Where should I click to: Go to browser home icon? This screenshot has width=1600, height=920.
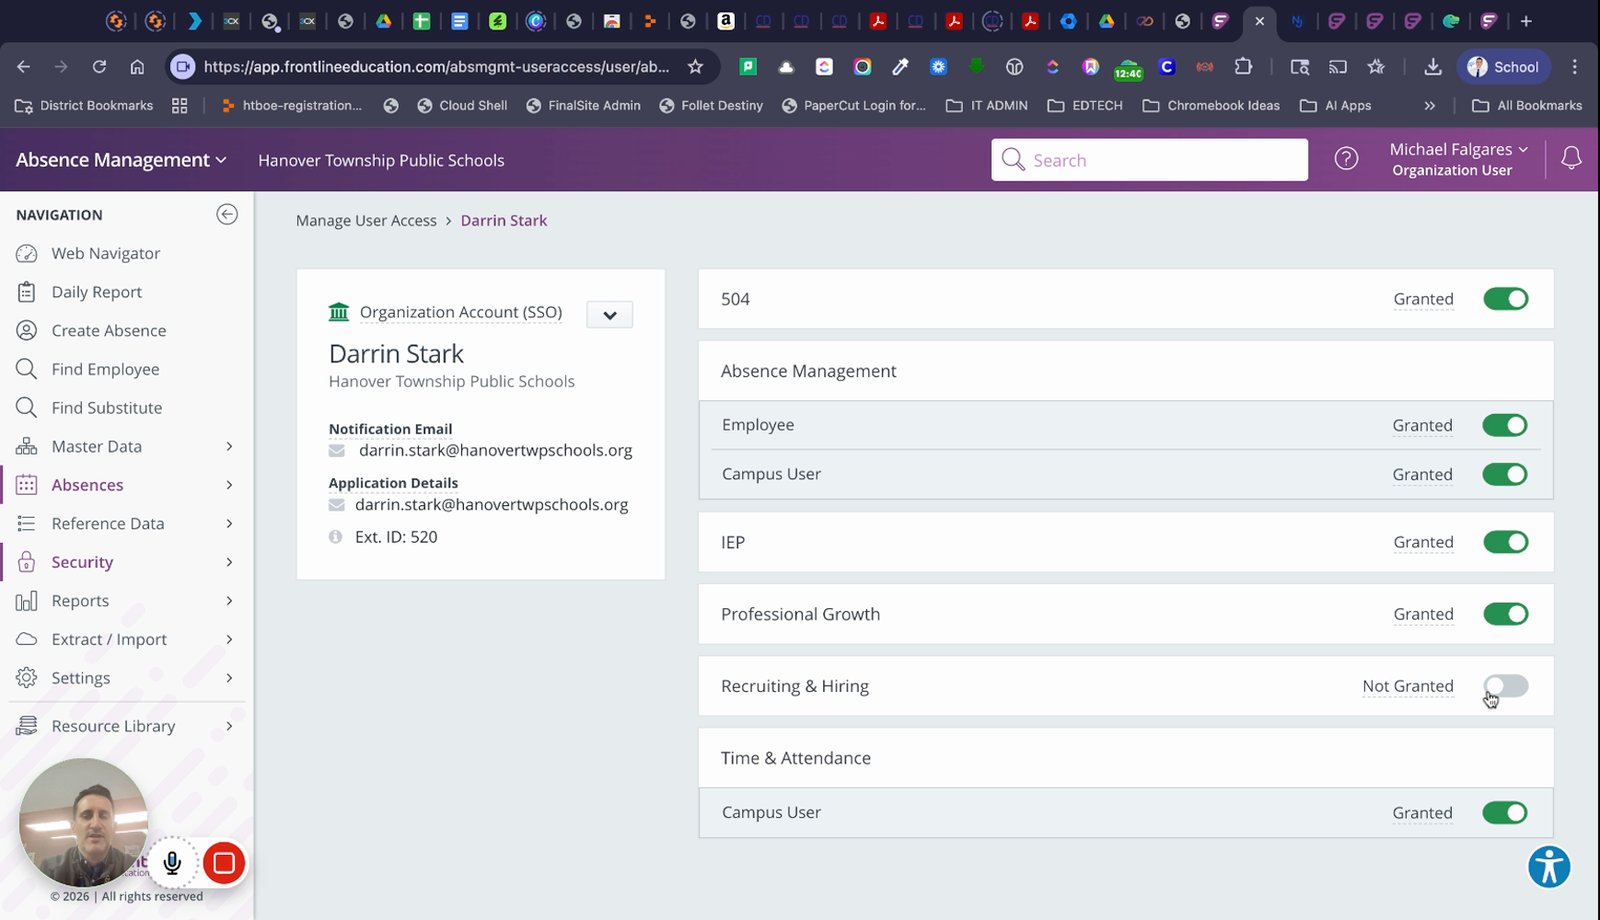tap(137, 67)
